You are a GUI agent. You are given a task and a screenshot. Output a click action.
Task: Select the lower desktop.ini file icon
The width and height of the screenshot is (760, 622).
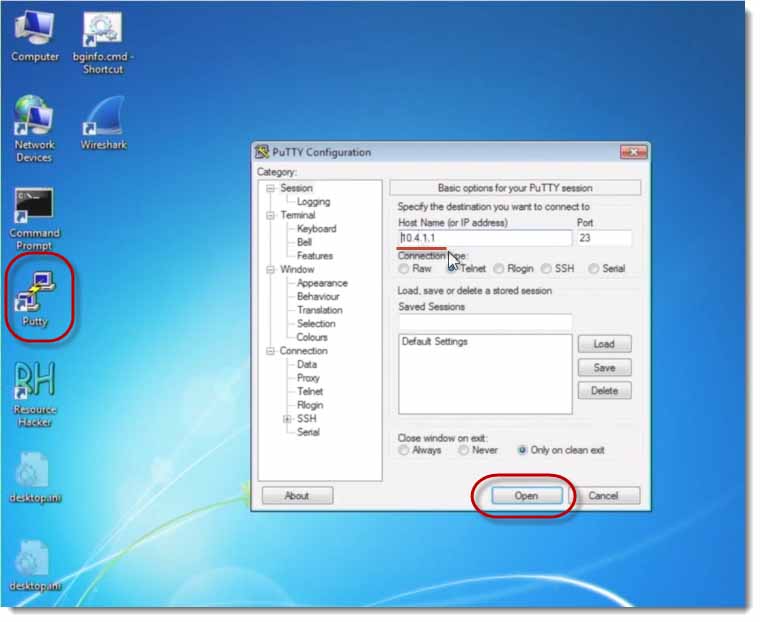[34, 566]
